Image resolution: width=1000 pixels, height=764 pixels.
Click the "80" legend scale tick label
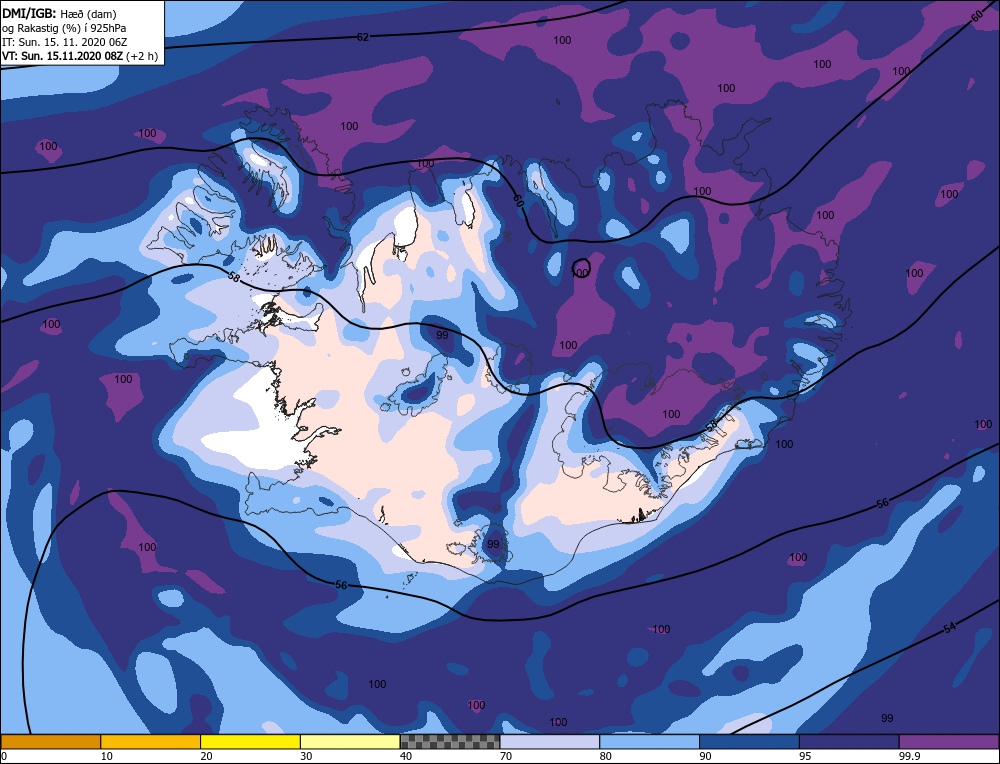(606, 756)
